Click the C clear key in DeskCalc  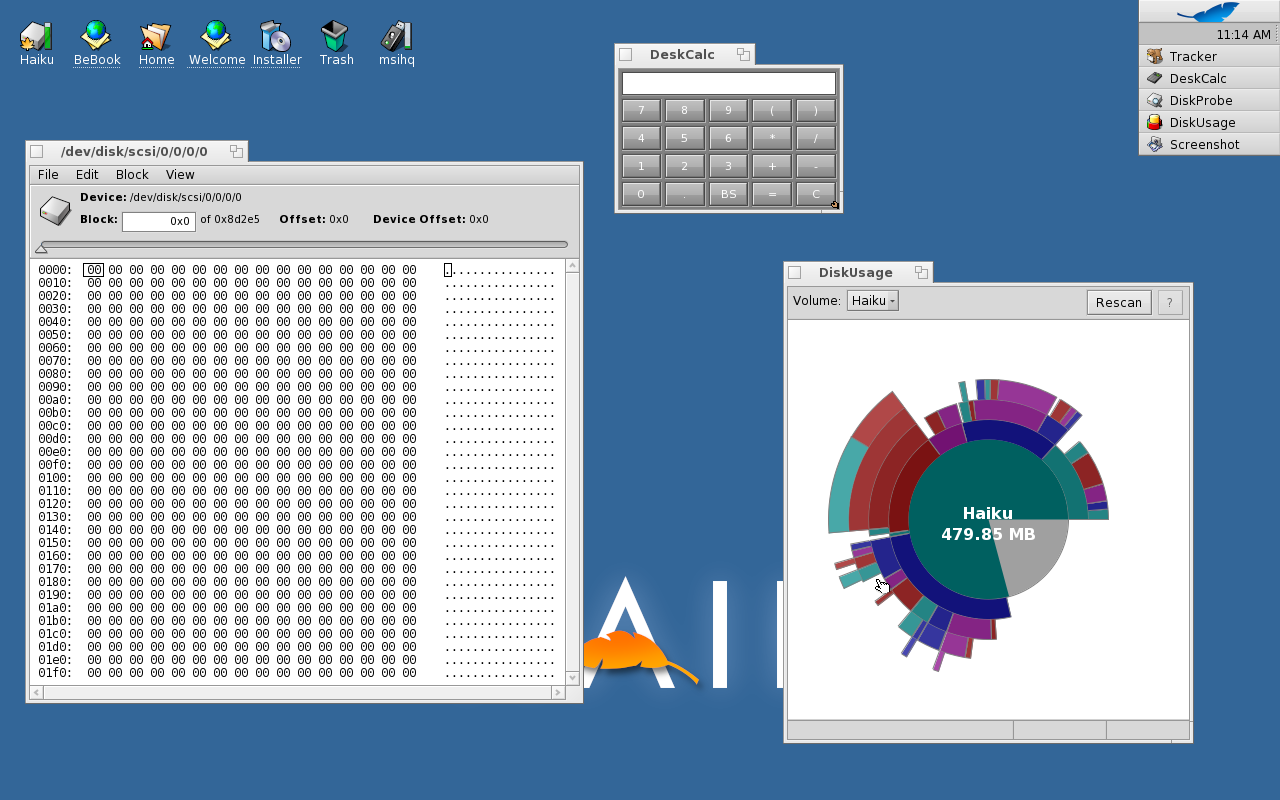coord(816,194)
